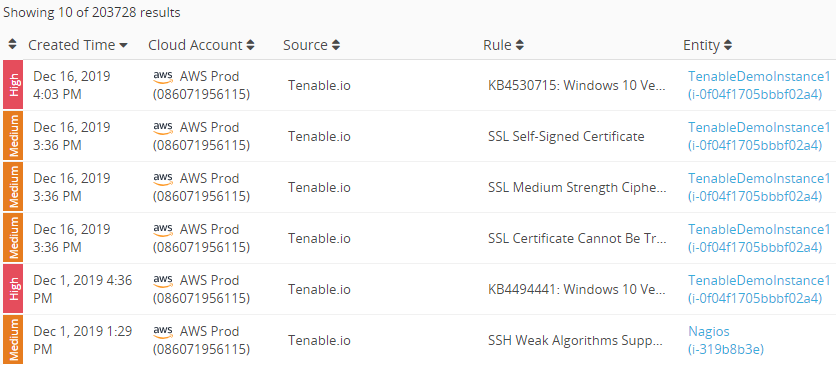Click Medium severity badge on SSL Self-Signed row
The height and width of the screenshot is (365, 836).
click(13, 136)
